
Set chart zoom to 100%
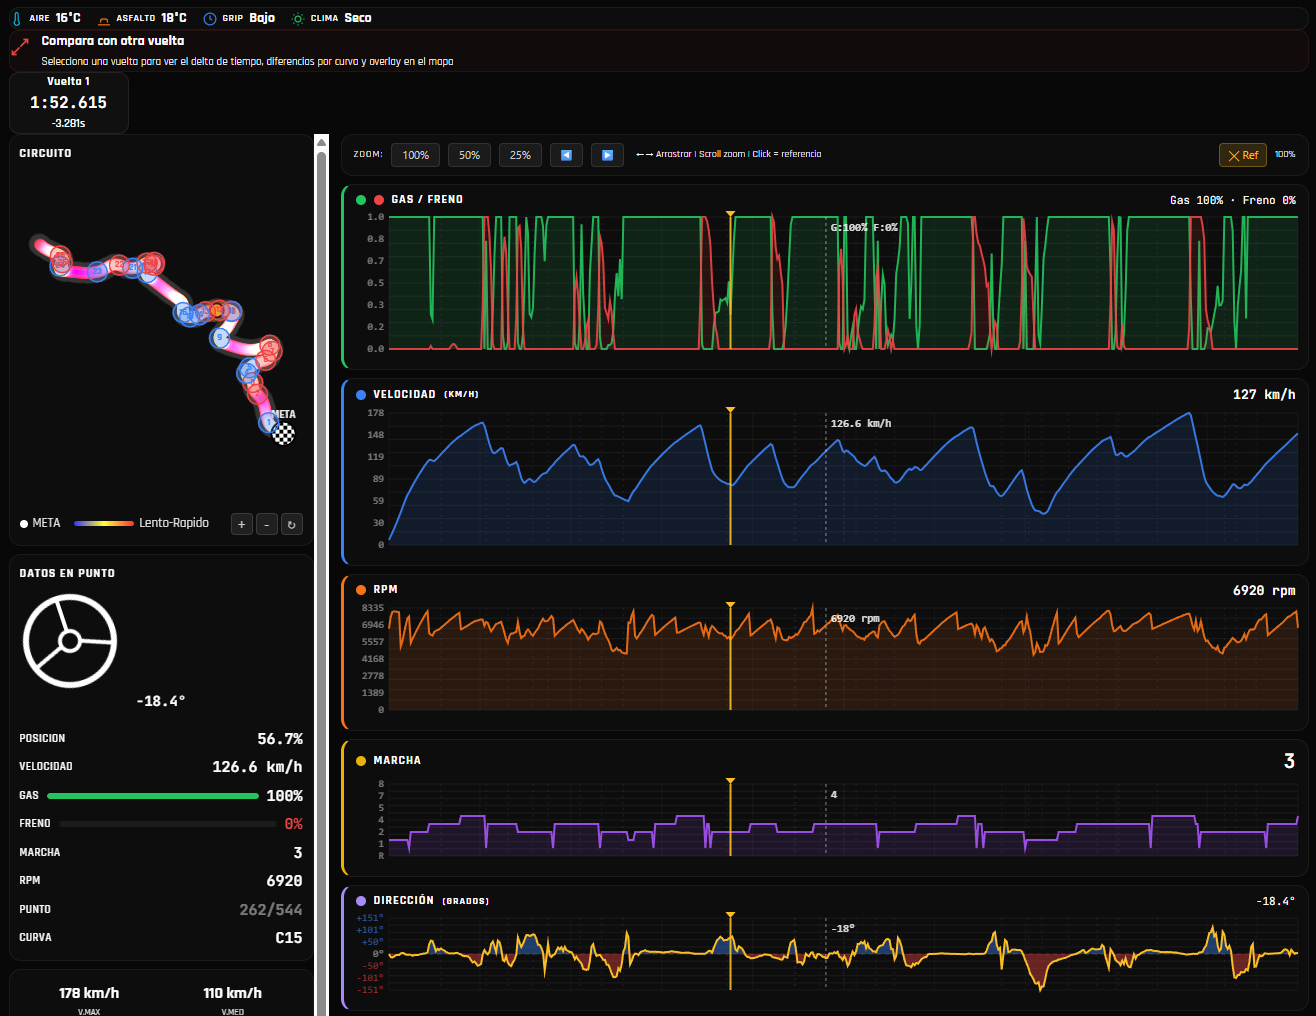(x=416, y=155)
